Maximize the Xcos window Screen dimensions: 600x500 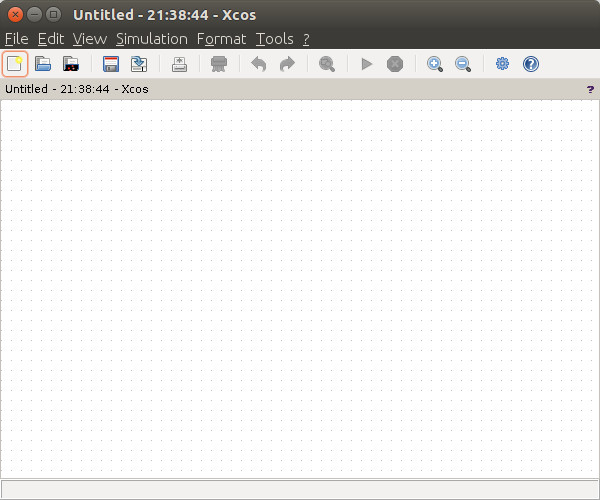(x=54, y=15)
